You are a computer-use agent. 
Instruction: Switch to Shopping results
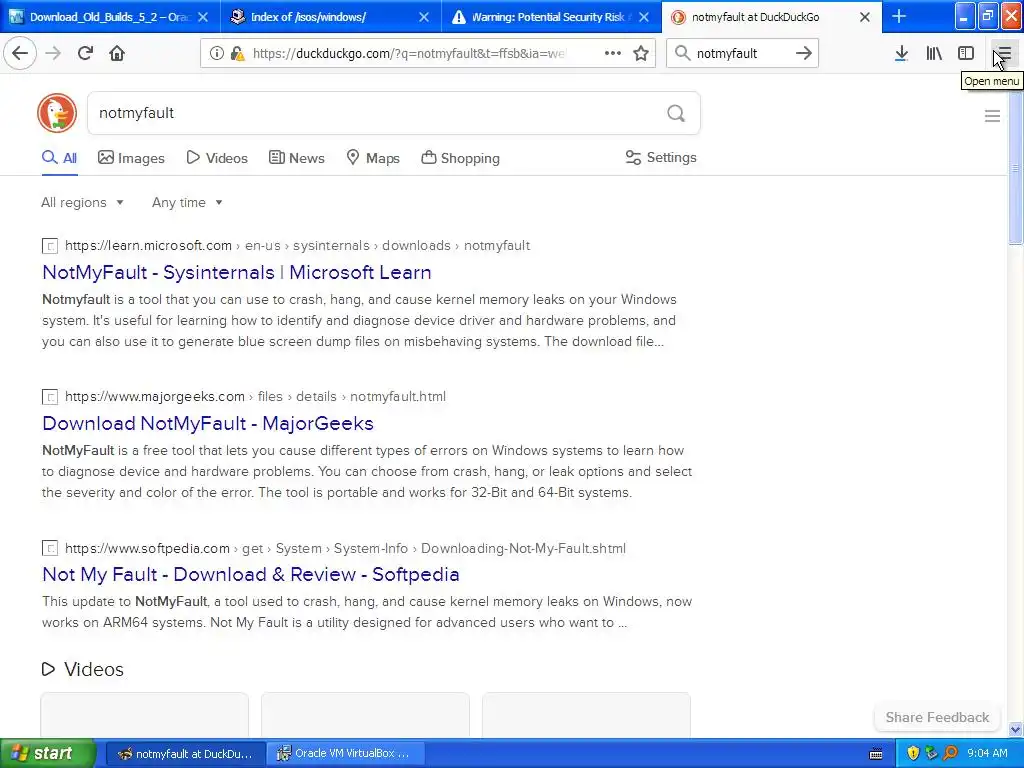[x=460, y=158]
